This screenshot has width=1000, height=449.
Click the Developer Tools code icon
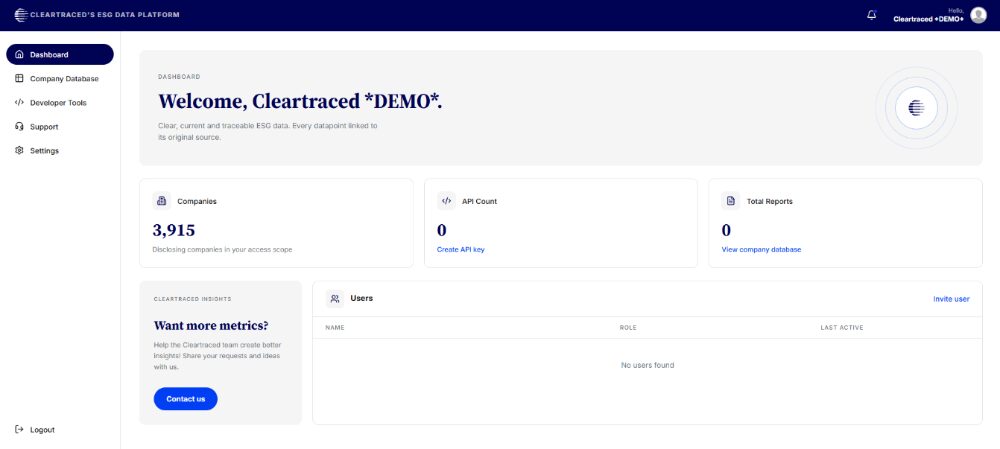pyautogui.click(x=19, y=103)
